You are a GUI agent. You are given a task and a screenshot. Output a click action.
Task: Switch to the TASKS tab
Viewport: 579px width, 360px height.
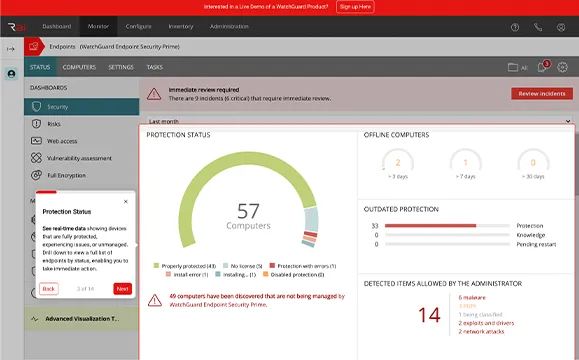click(154, 67)
